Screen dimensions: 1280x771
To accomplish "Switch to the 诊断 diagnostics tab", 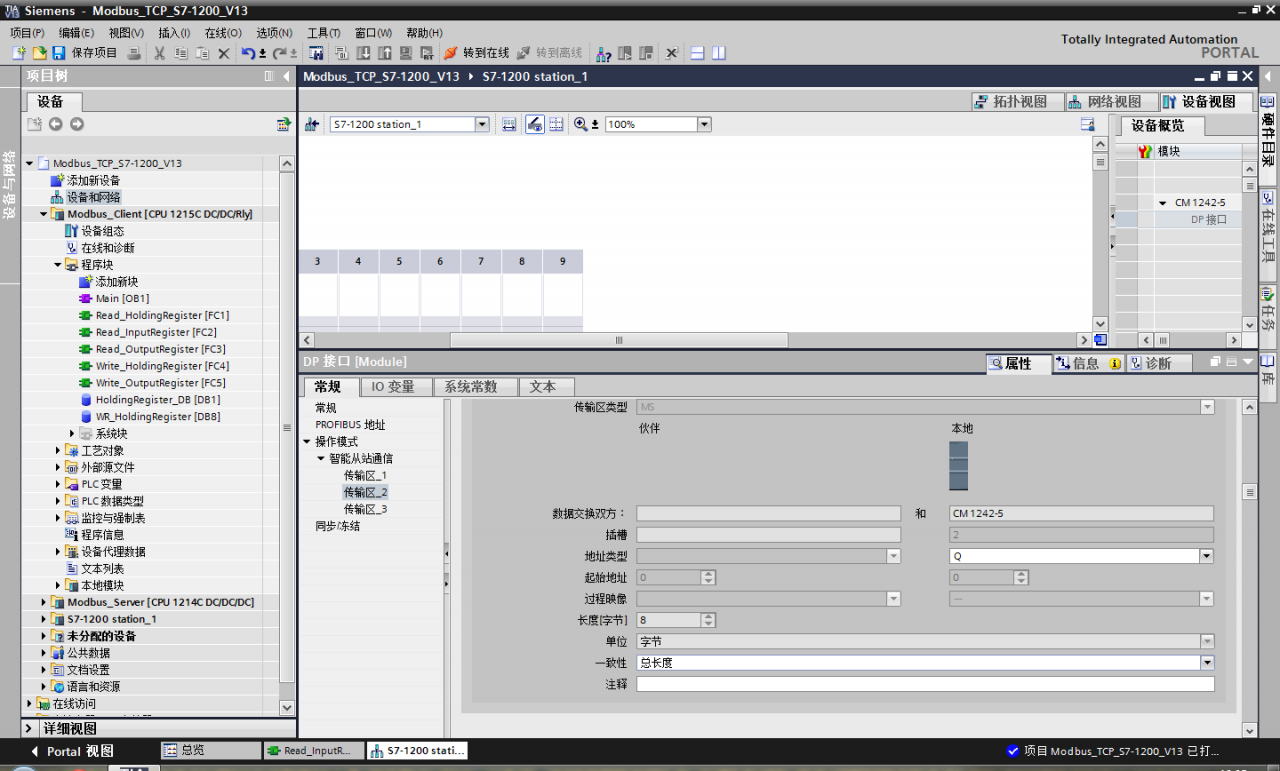I will [x=1158, y=363].
